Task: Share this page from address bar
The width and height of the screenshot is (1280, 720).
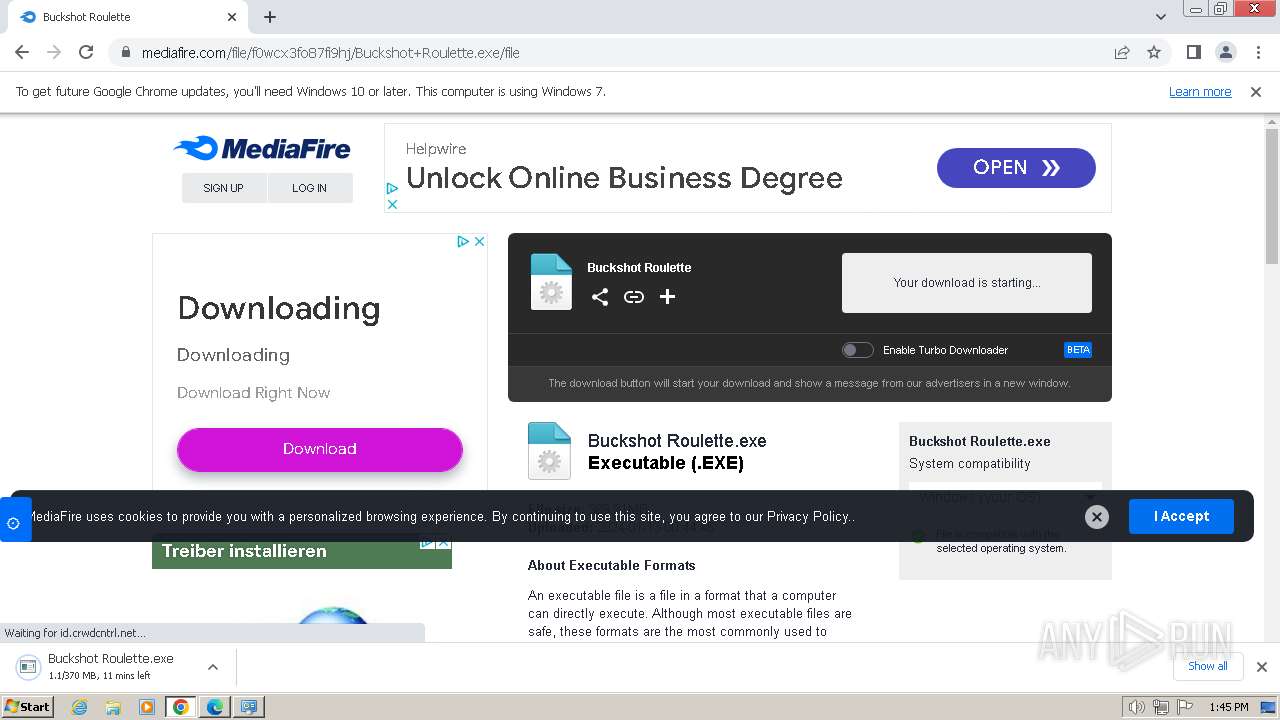Action: (x=1122, y=52)
